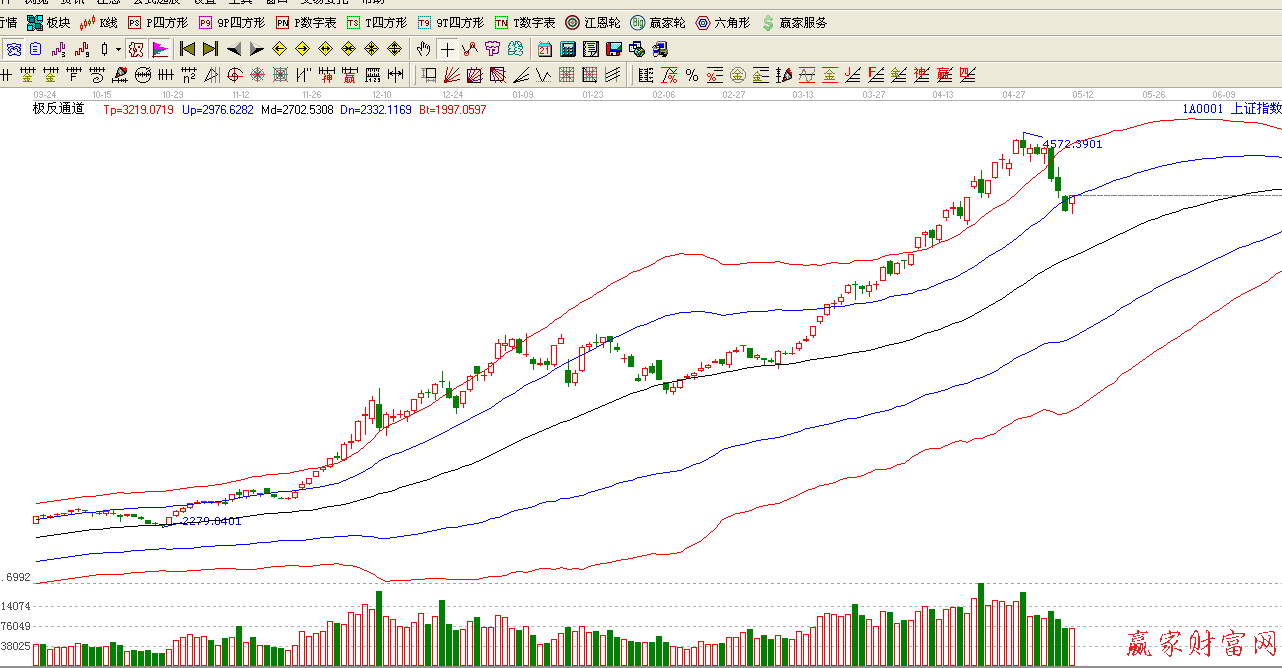Click the yellow four-way arrow diamond icon
Screen dimensions: 1282x668
(394, 49)
